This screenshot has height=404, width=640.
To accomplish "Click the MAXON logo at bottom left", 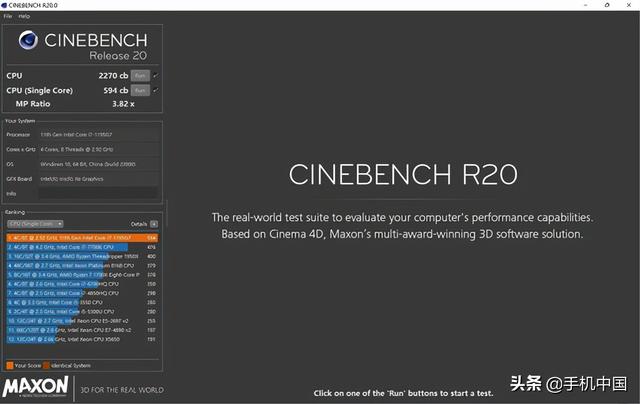I will [x=36, y=386].
